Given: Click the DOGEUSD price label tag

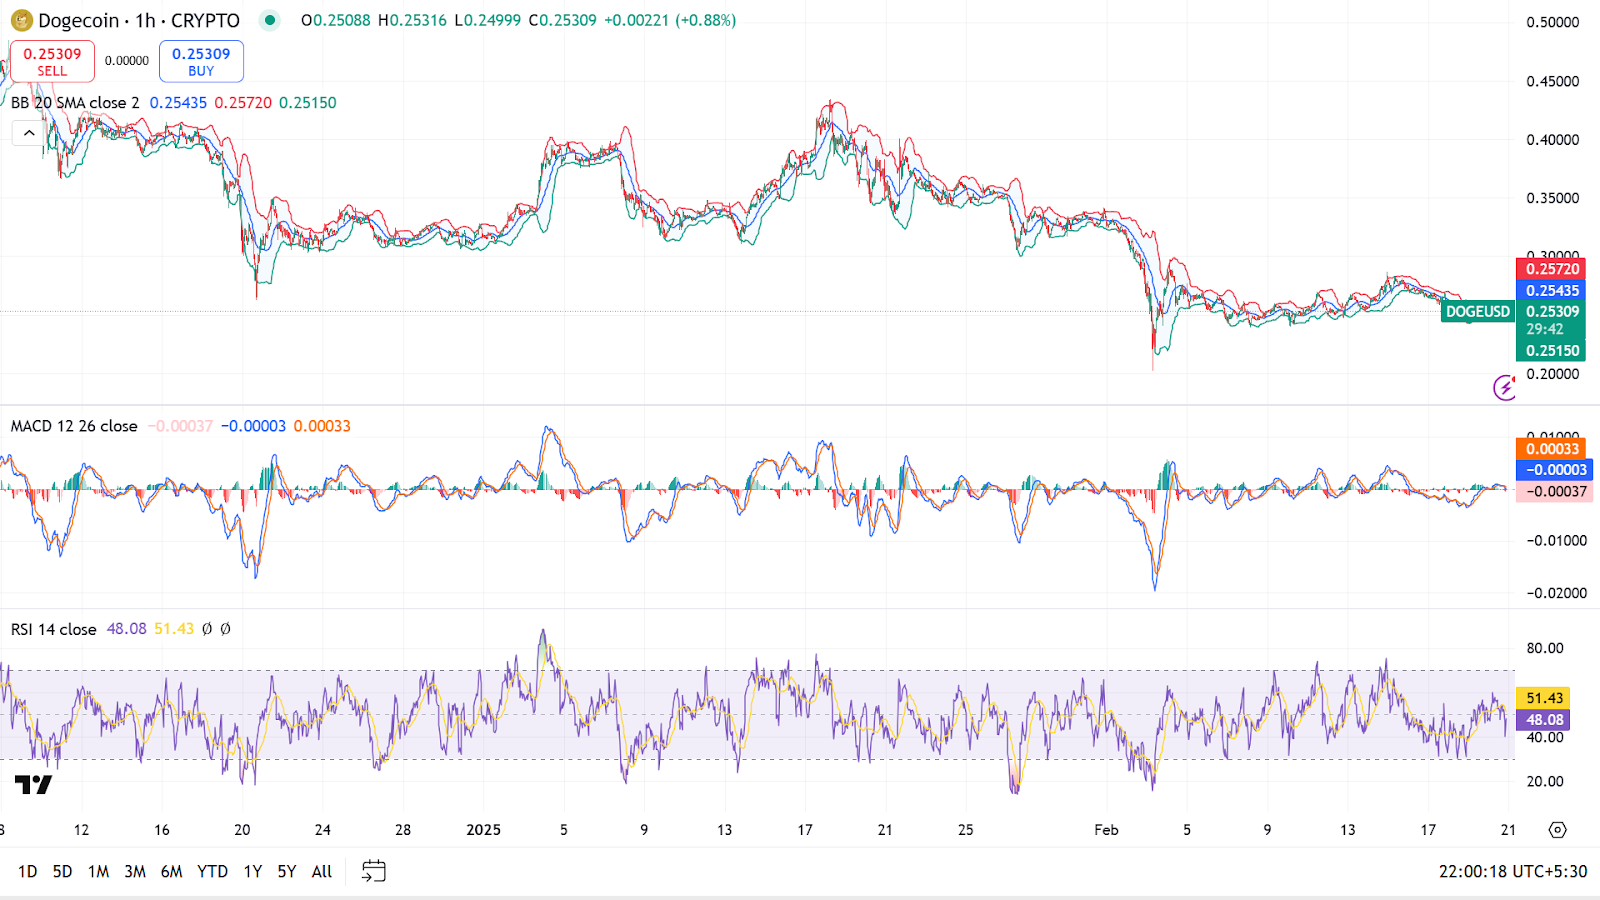Looking at the screenshot, I should click(x=1477, y=311).
